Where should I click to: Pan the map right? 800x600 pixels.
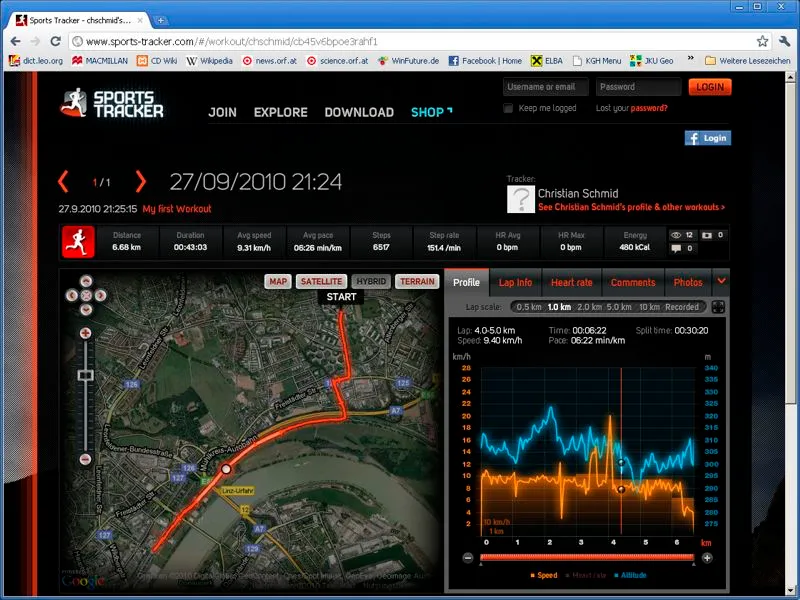point(101,295)
